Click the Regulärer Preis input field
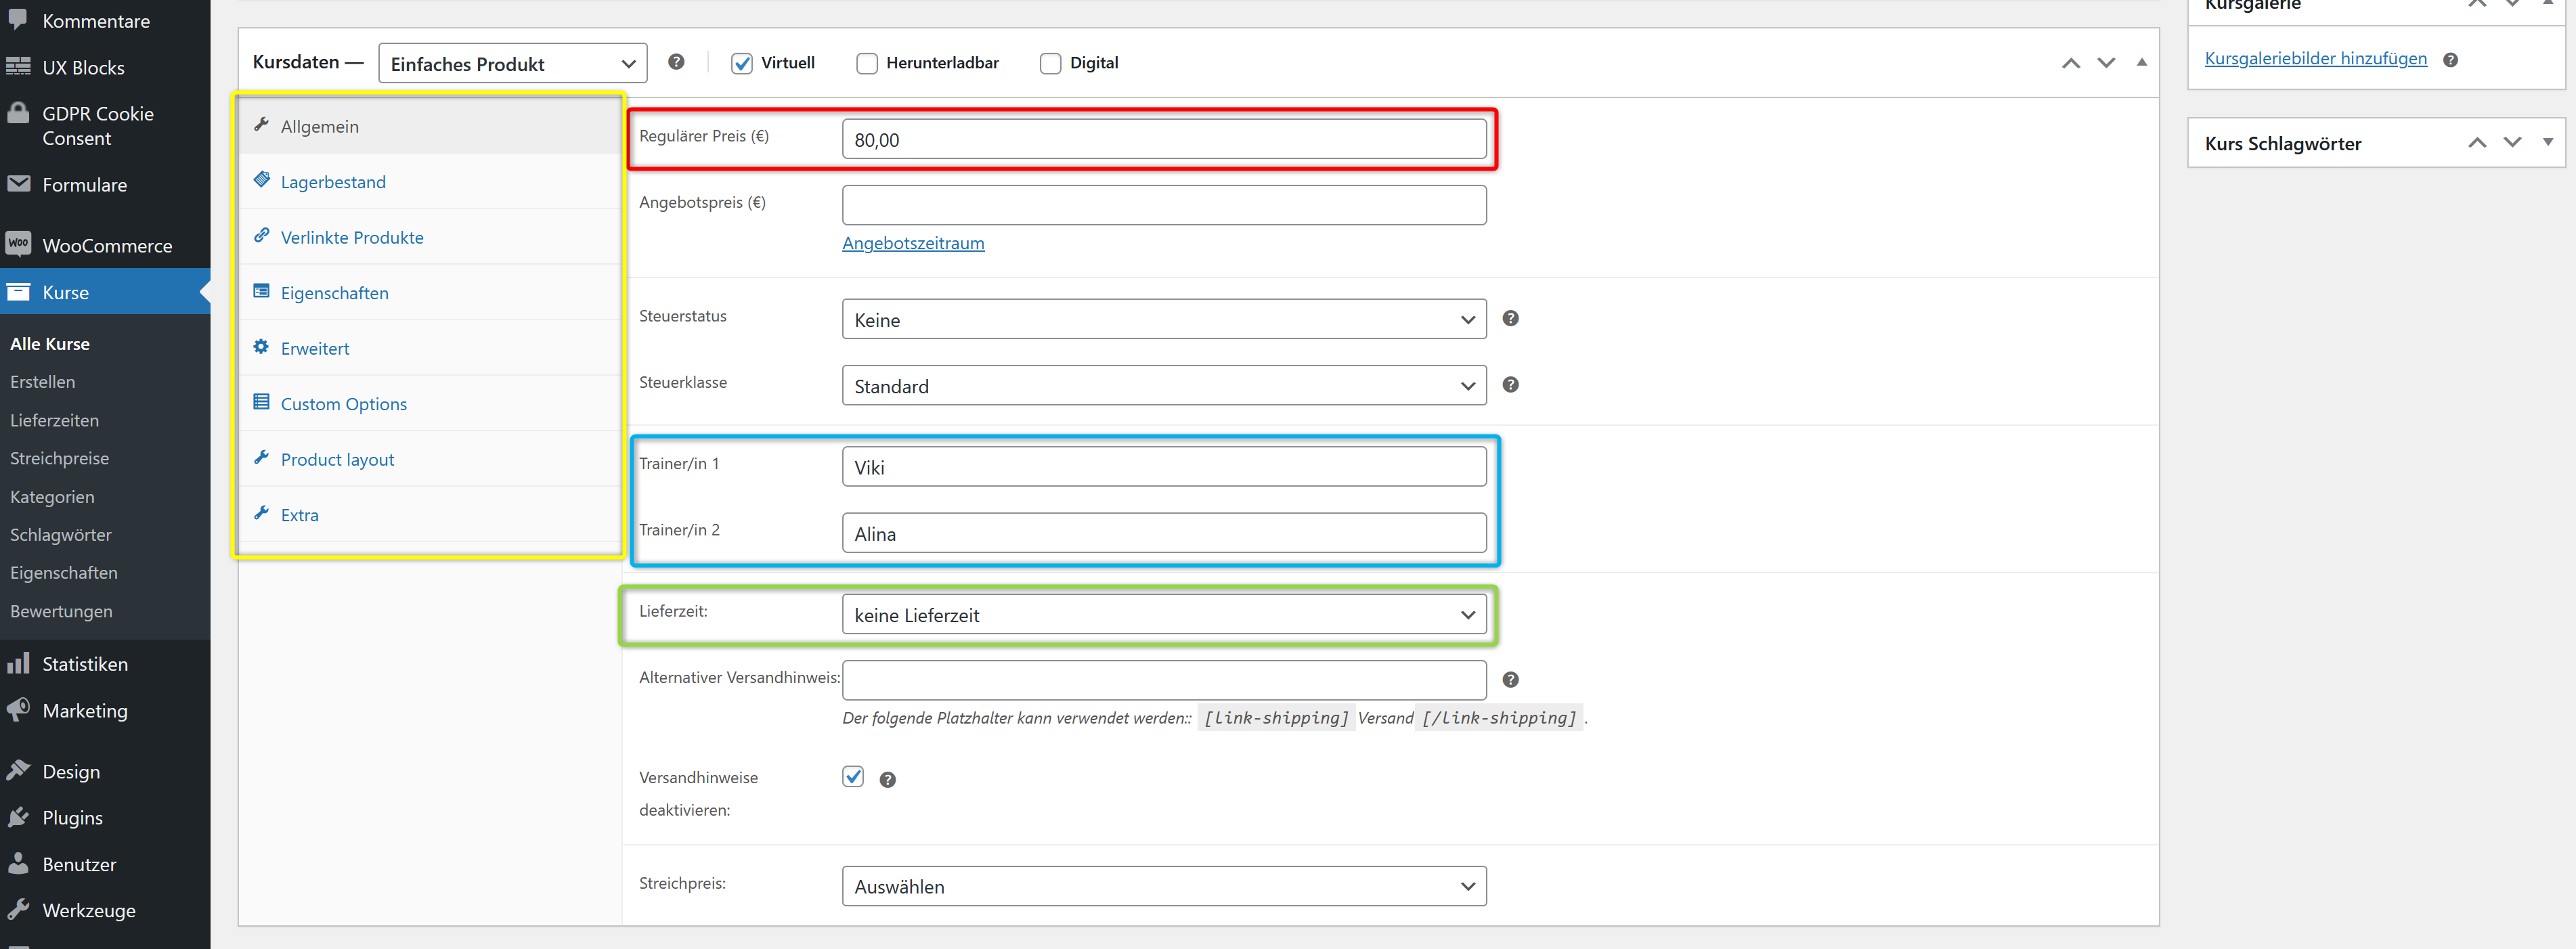Image resolution: width=2576 pixels, height=949 pixels. click(1164, 139)
